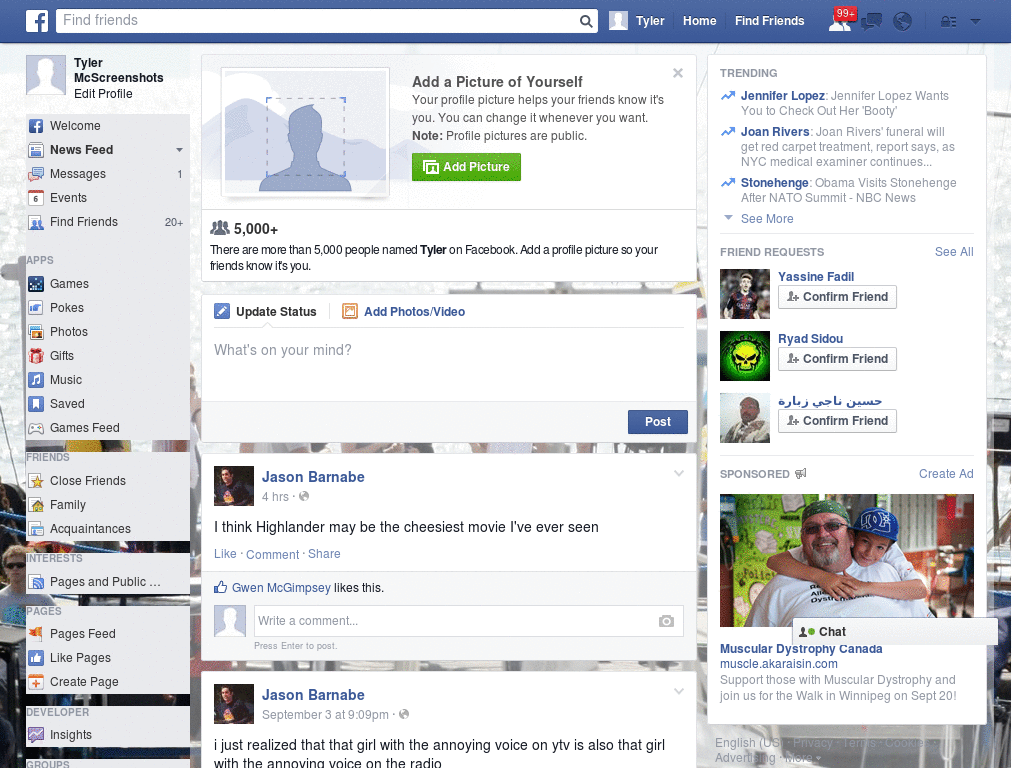This screenshot has height=768, width=1024.
Task: Confirm friend request from Yassine Fadil
Action: 837,297
